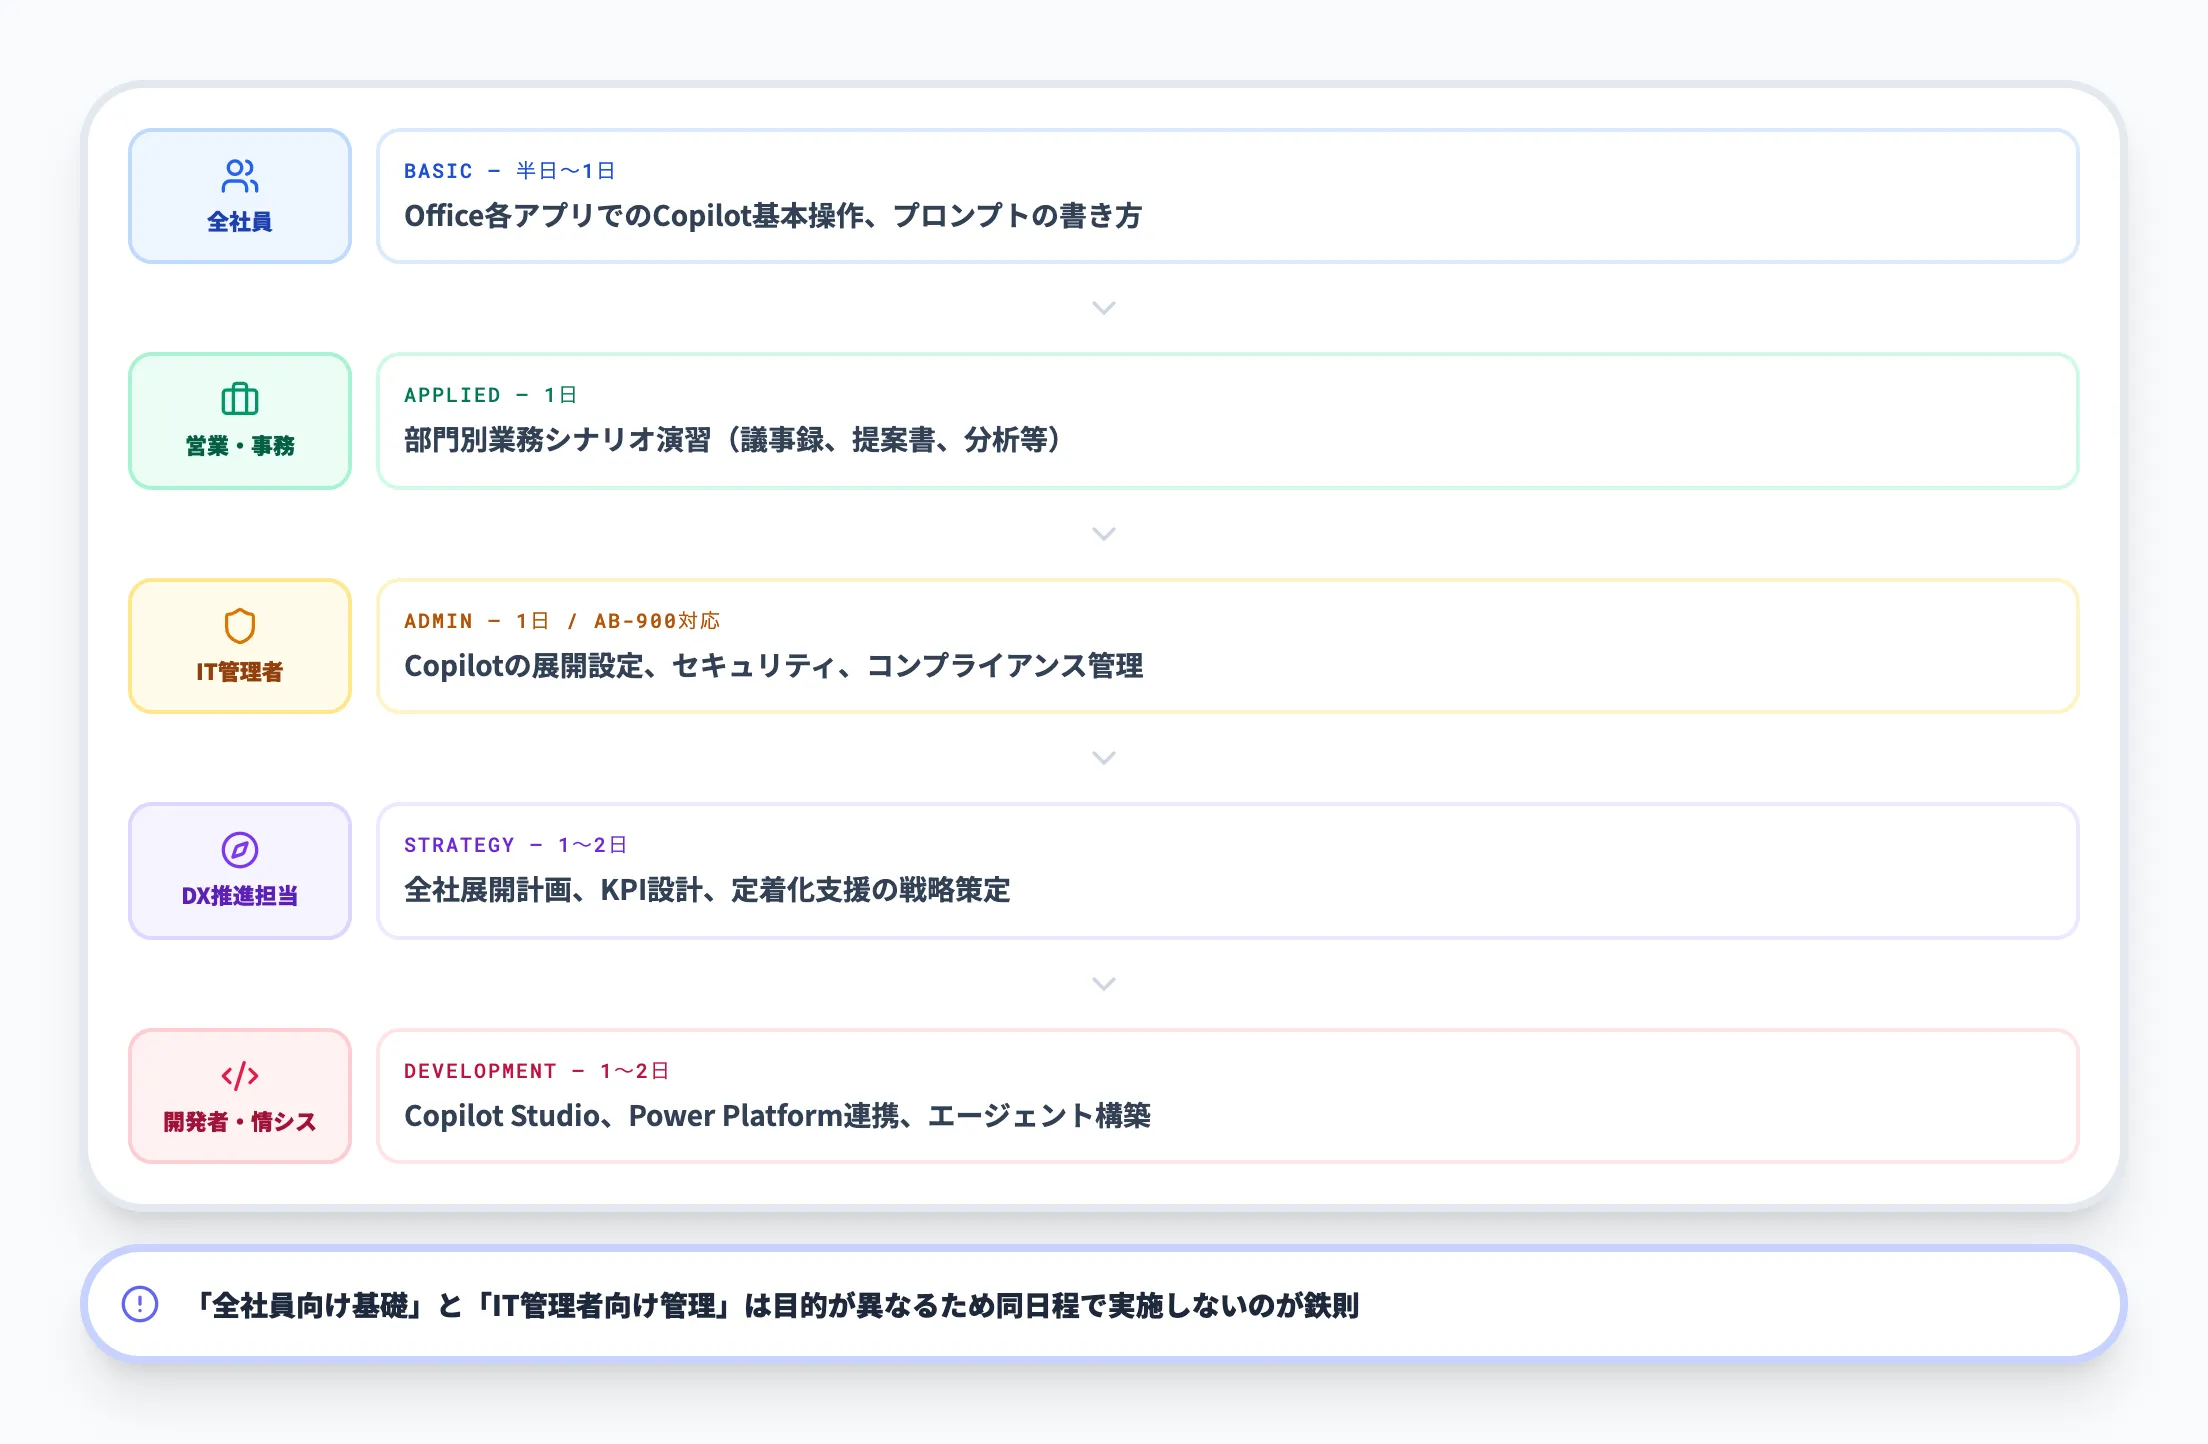The height and width of the screenshot is (1444, 2208).
Task: Click the chevron below the BASIC card
Action: (1104, 308)
